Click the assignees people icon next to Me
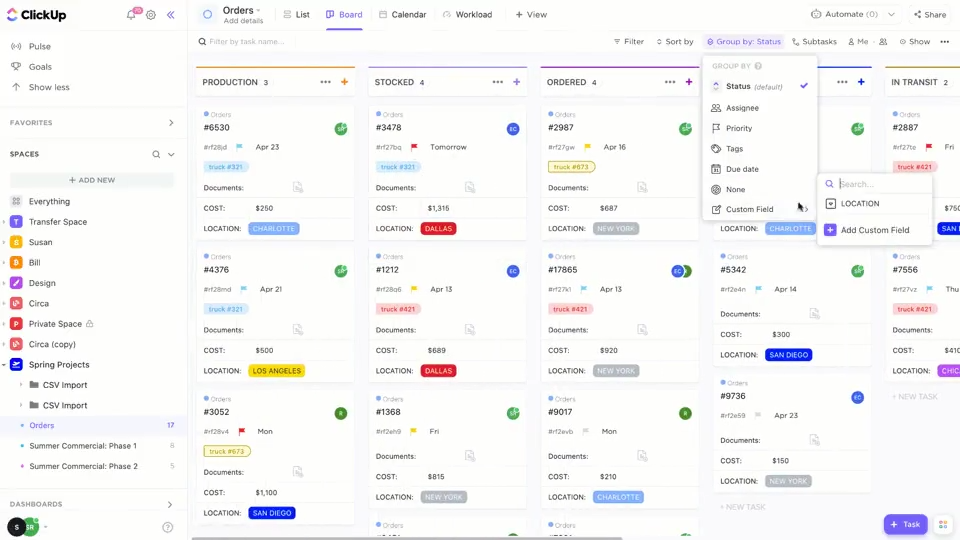960x540 pixels. (883, 42)
